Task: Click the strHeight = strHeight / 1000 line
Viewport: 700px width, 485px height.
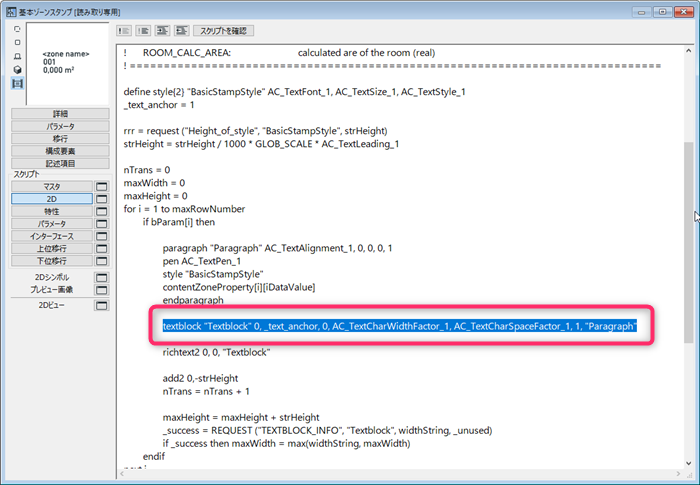Action: [262, 144]
